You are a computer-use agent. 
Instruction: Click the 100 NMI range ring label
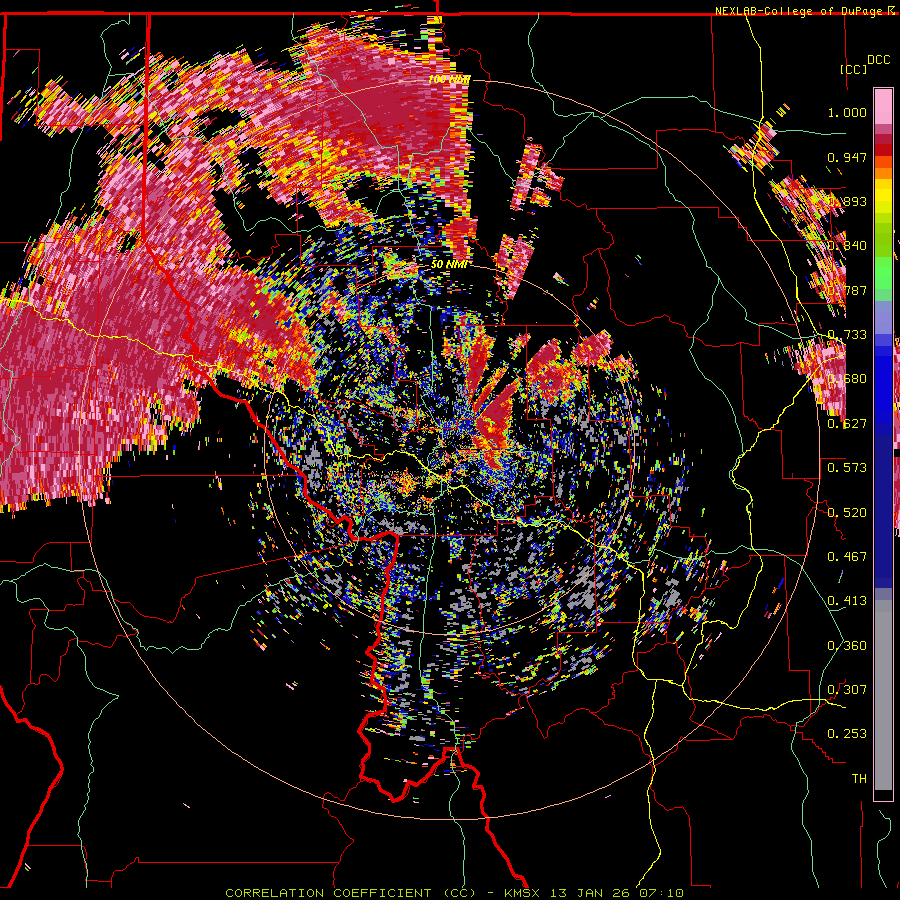[x=449, y=79]
